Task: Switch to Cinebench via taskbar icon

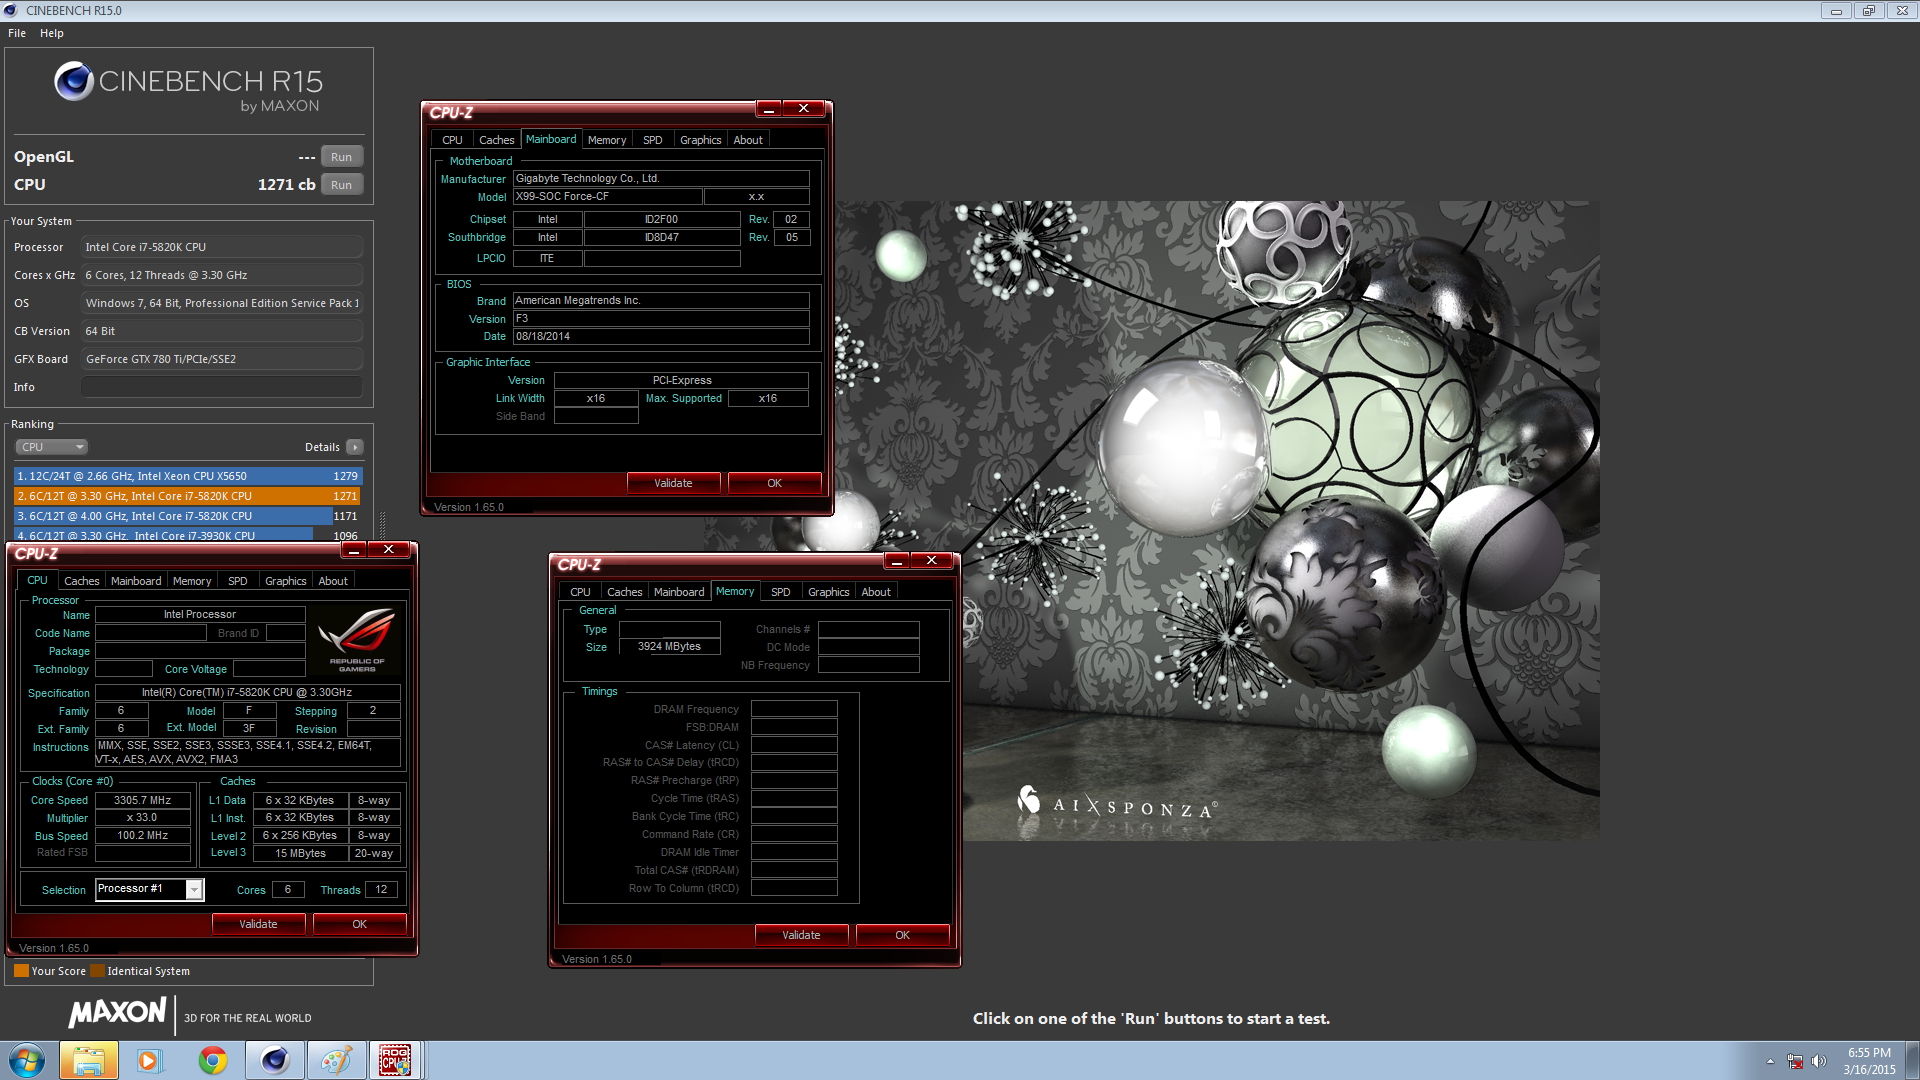Action: [274, 1060]
